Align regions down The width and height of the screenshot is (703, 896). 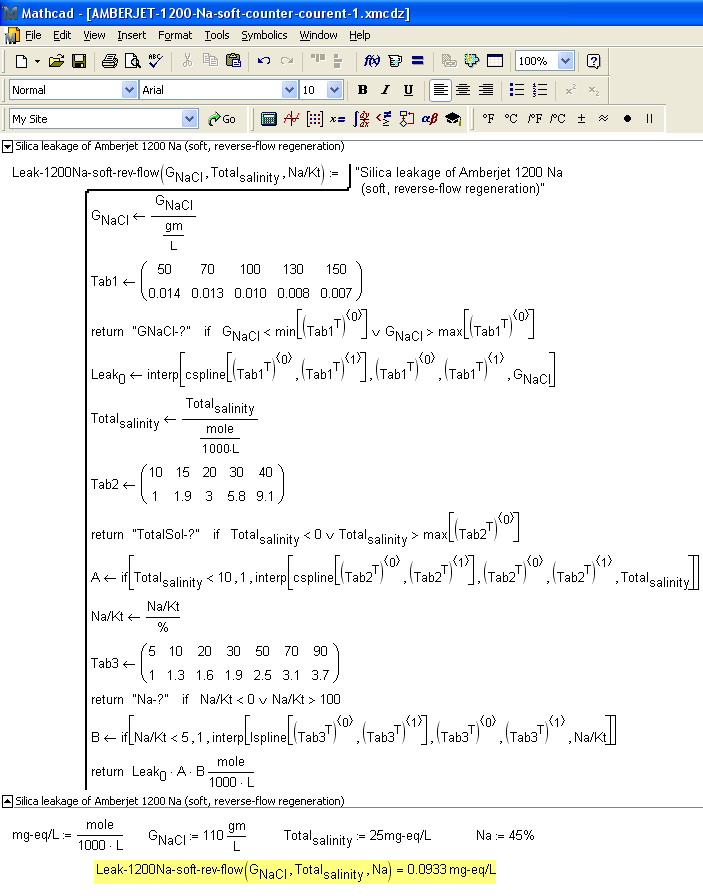[x=337, y=61]
